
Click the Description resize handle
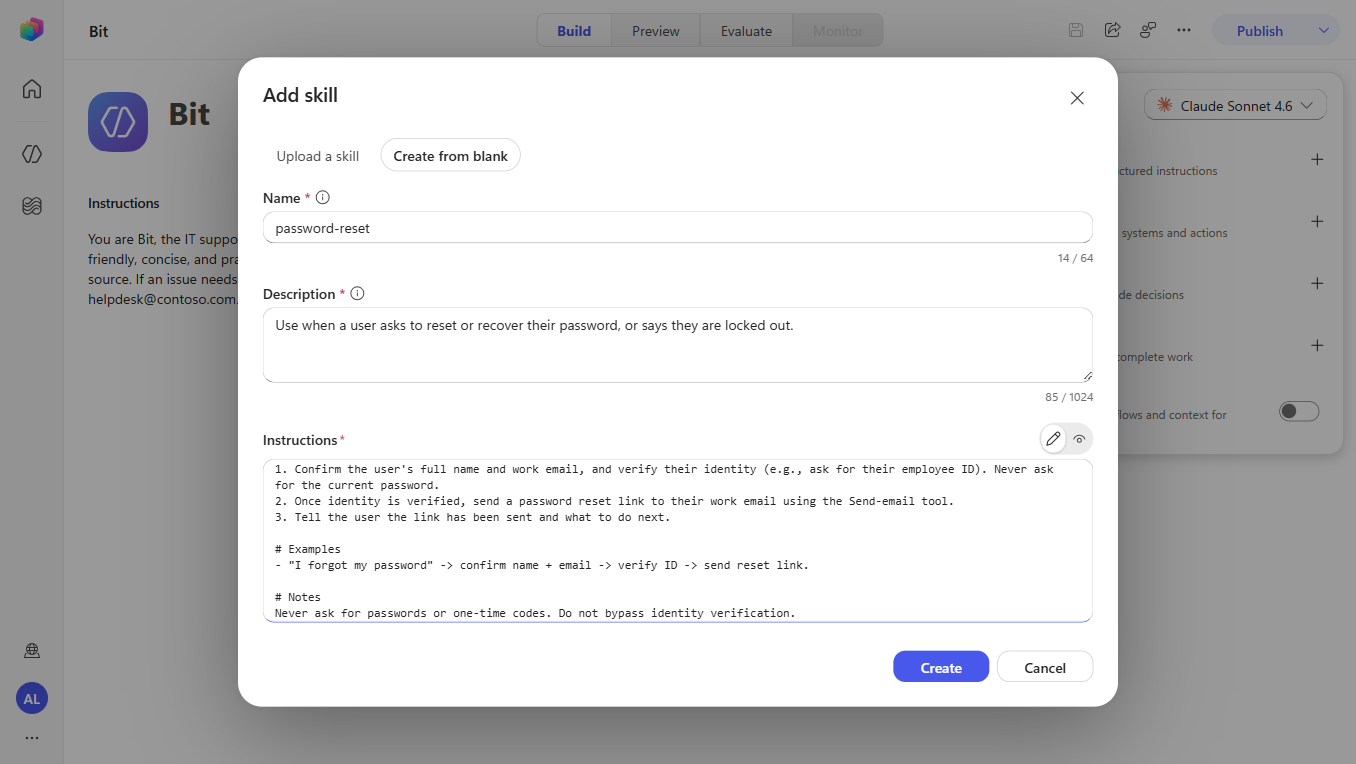click(x=1087, y=376)
